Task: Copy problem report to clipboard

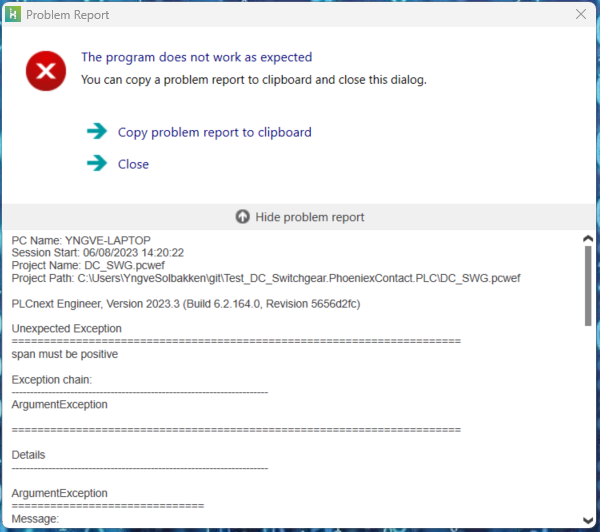Action: point(214,132)
